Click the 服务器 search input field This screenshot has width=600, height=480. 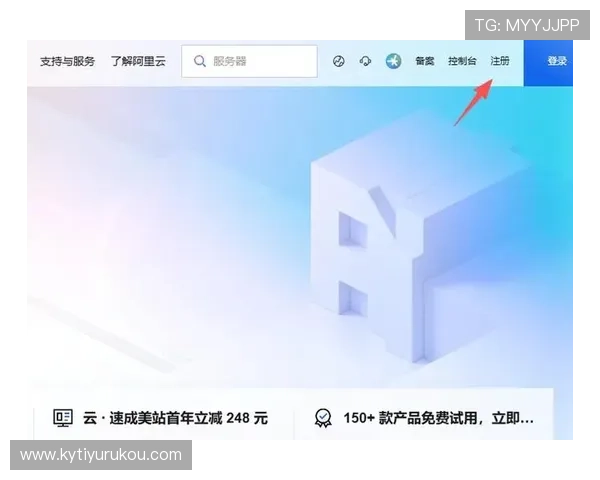(x=249, y=61)
